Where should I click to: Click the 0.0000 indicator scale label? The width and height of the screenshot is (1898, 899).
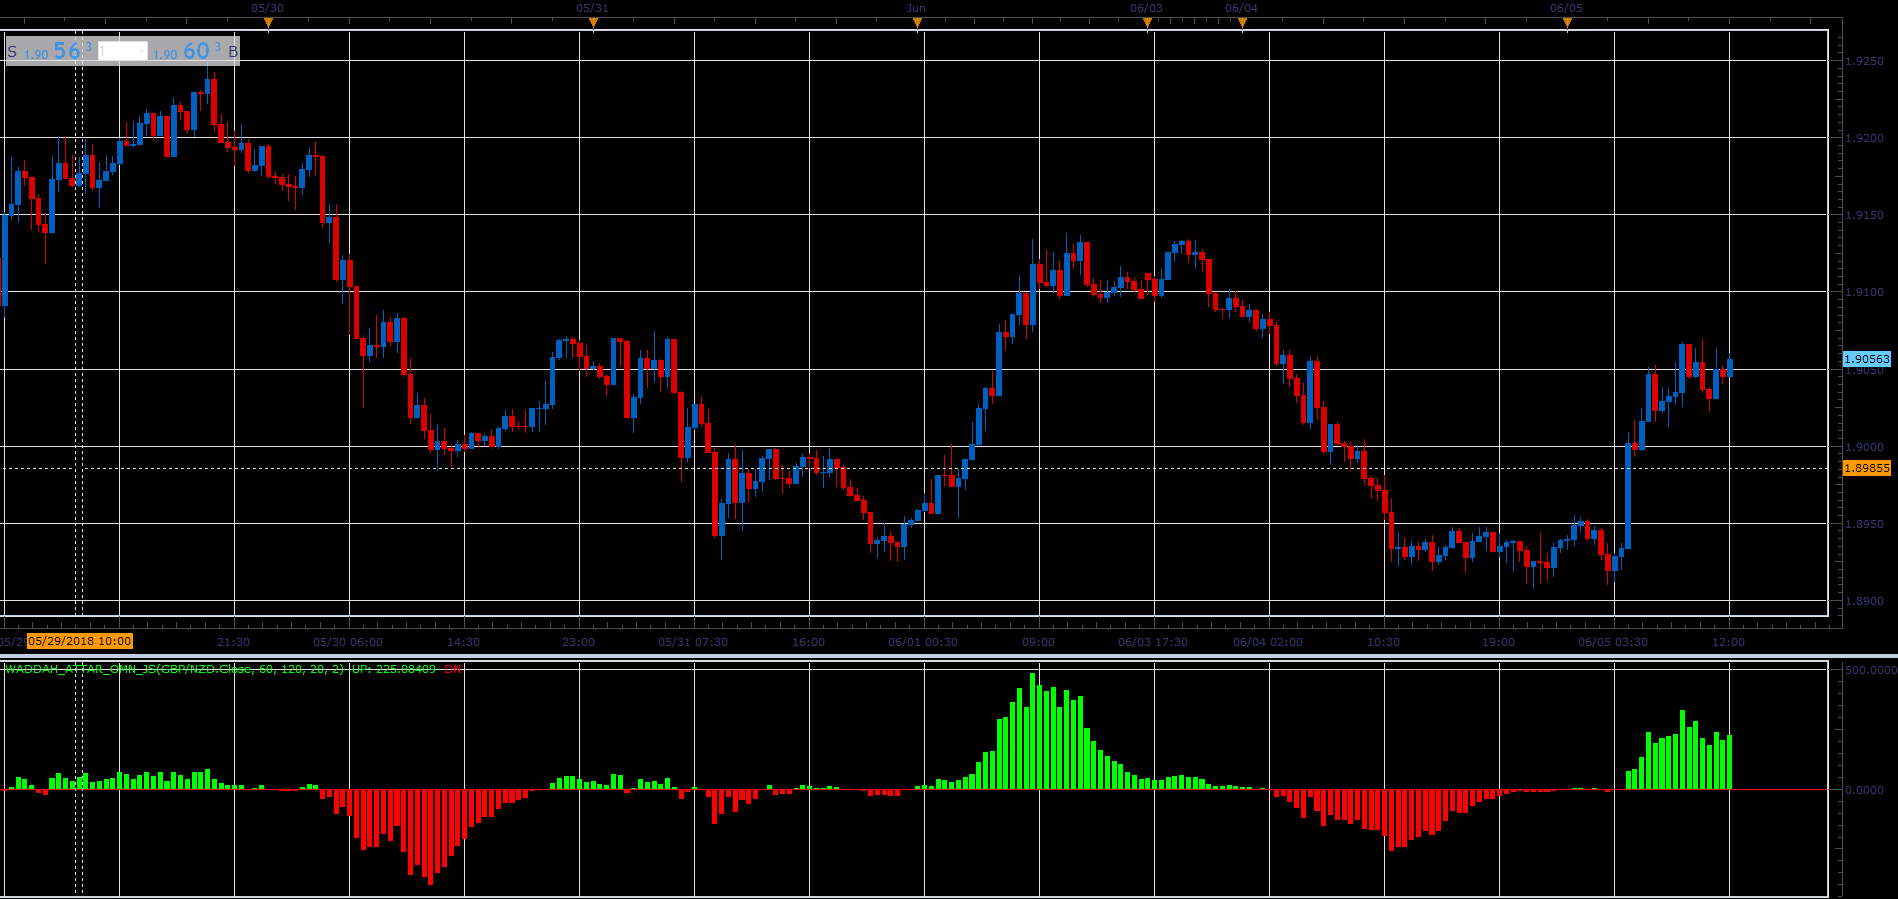click(x=1864, y=790)
